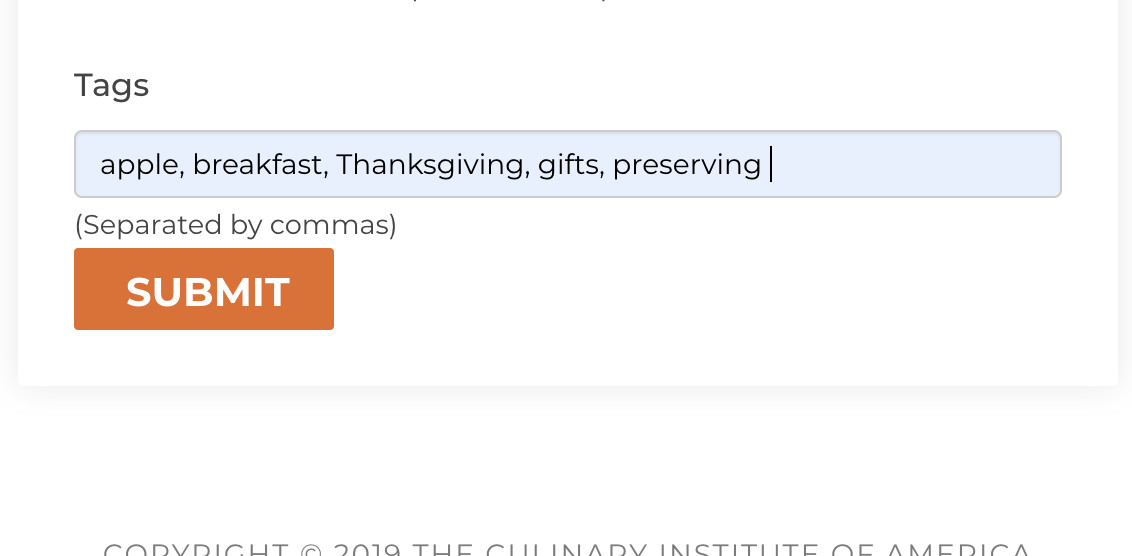Click "2019" in the footer line
Image resolution: width=1132 pixels, height=556 pixels.
click(367, 550)
